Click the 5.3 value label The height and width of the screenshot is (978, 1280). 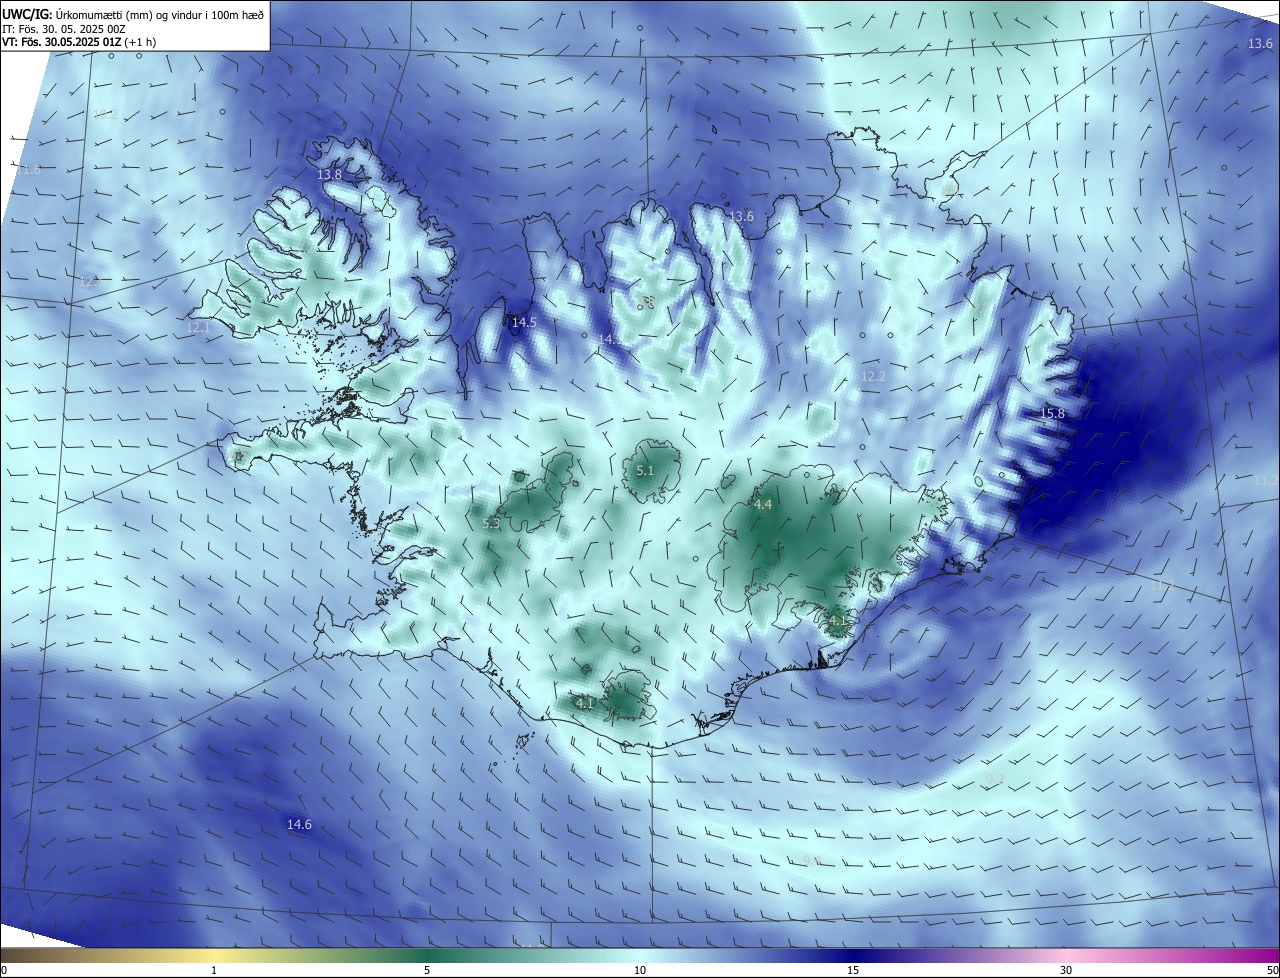tap(491, 523)
